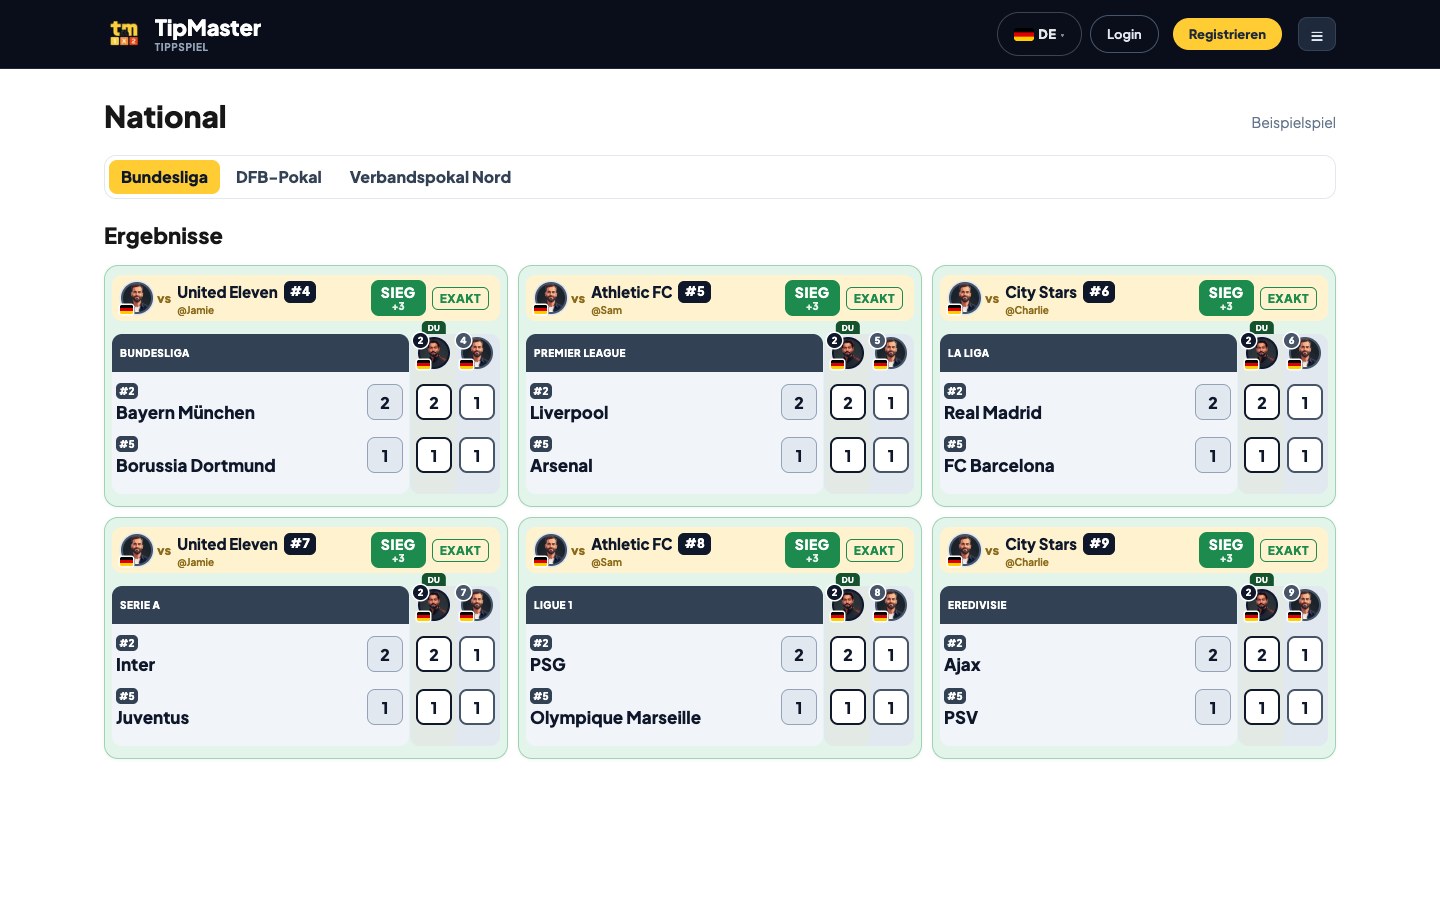This screenshot has height=900, width=1440.
Task: Click the DU avatar in Bundesliga card
Action: click(433, 352)
